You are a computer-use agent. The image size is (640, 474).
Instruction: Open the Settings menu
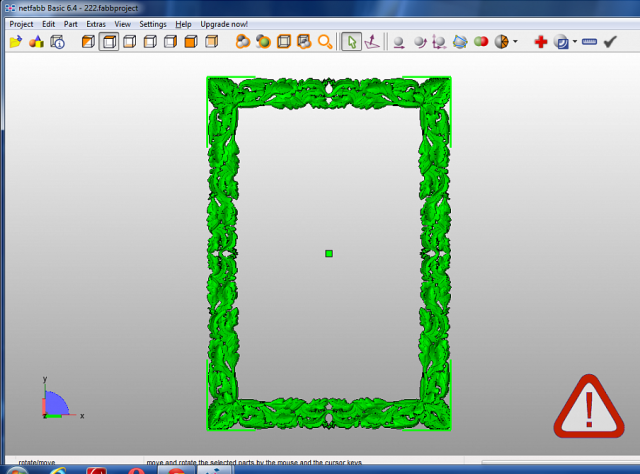pos(153,23)
